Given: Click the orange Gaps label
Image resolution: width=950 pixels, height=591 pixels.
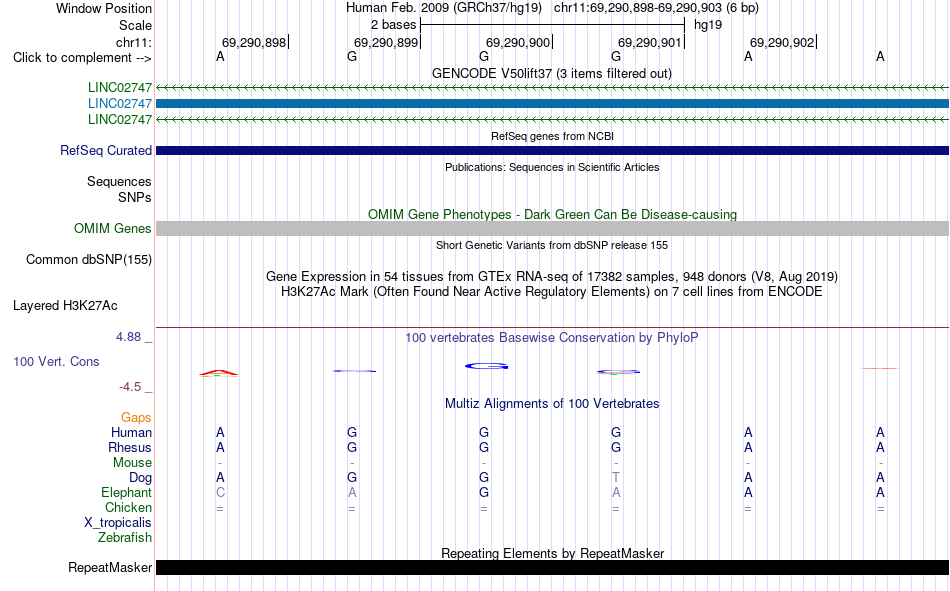Looking at the screenshot, I should point(136,418).
